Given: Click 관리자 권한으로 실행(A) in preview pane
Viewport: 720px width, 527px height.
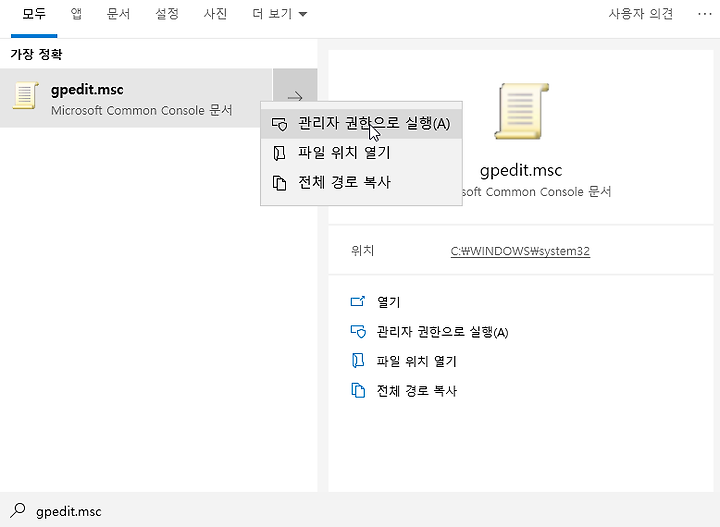Looking at the screenshot, I should [442, 332].
